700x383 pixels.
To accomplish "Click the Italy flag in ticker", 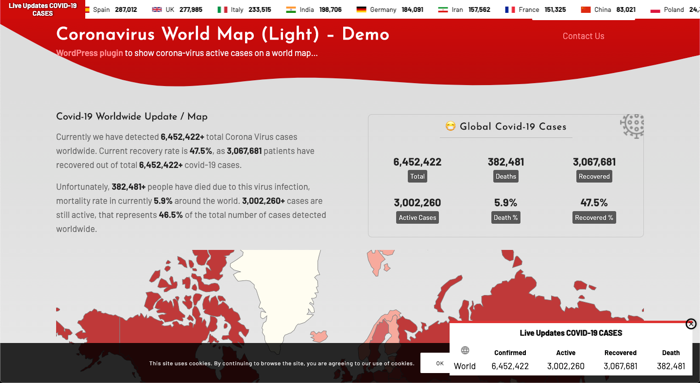I will point(222,9).
